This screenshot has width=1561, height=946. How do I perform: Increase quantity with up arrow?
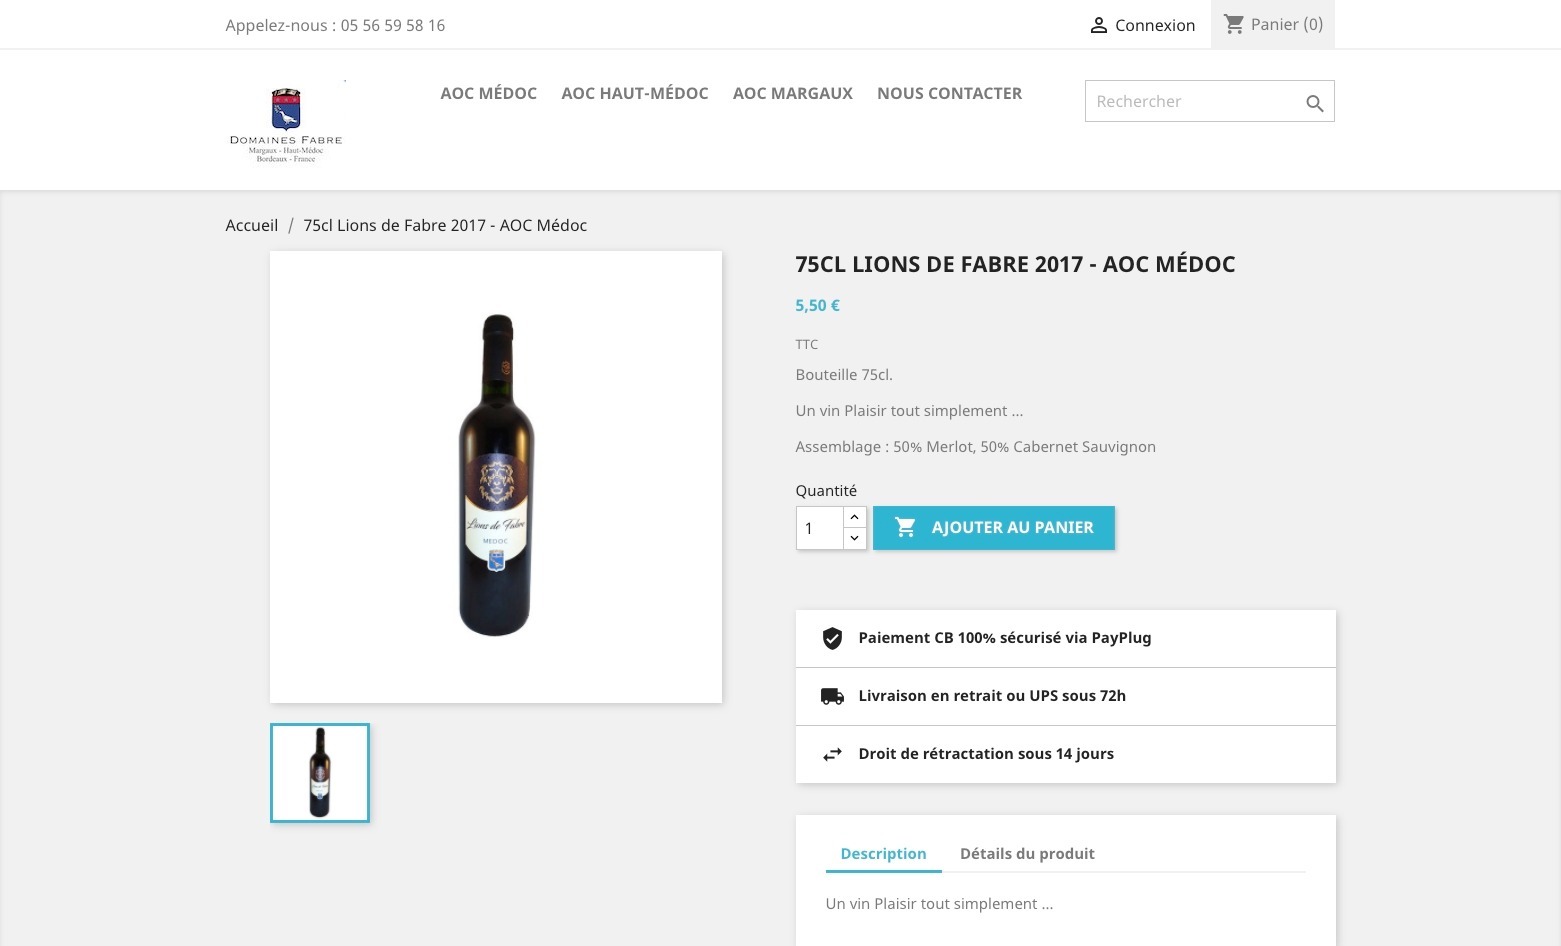click(x=854, y=517)
